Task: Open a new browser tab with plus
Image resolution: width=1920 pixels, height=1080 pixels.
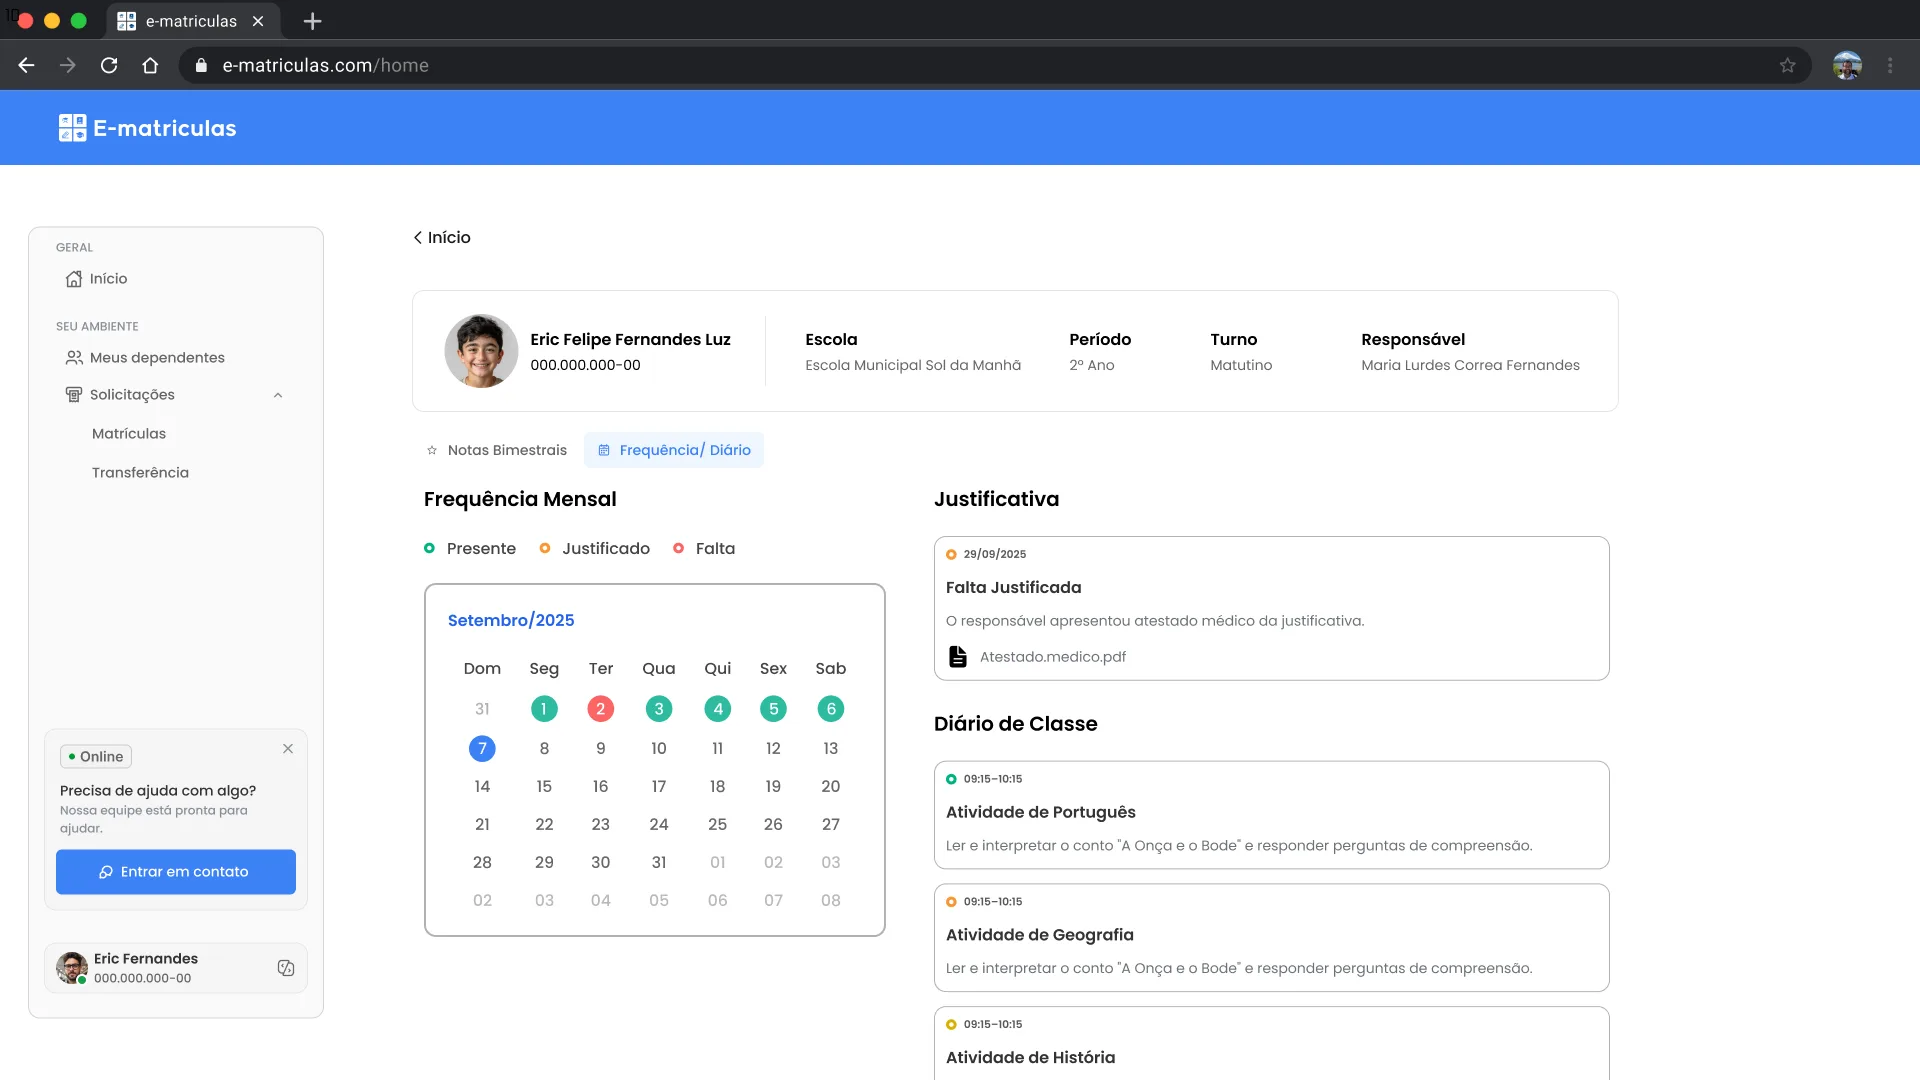Action: [x=312, y=21]
